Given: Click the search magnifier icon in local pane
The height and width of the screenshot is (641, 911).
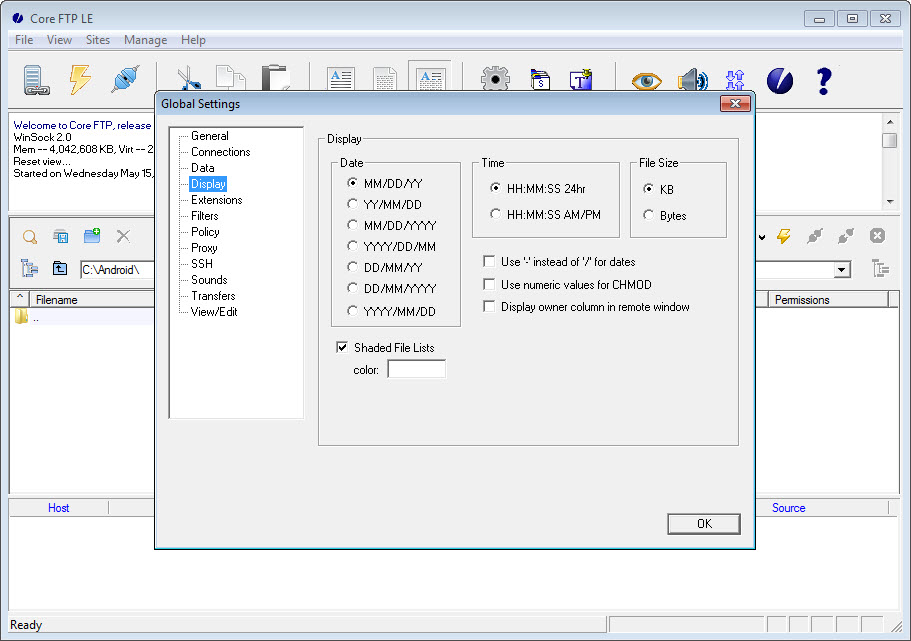Looking at the screenshot, I should (x=30, y=237).
